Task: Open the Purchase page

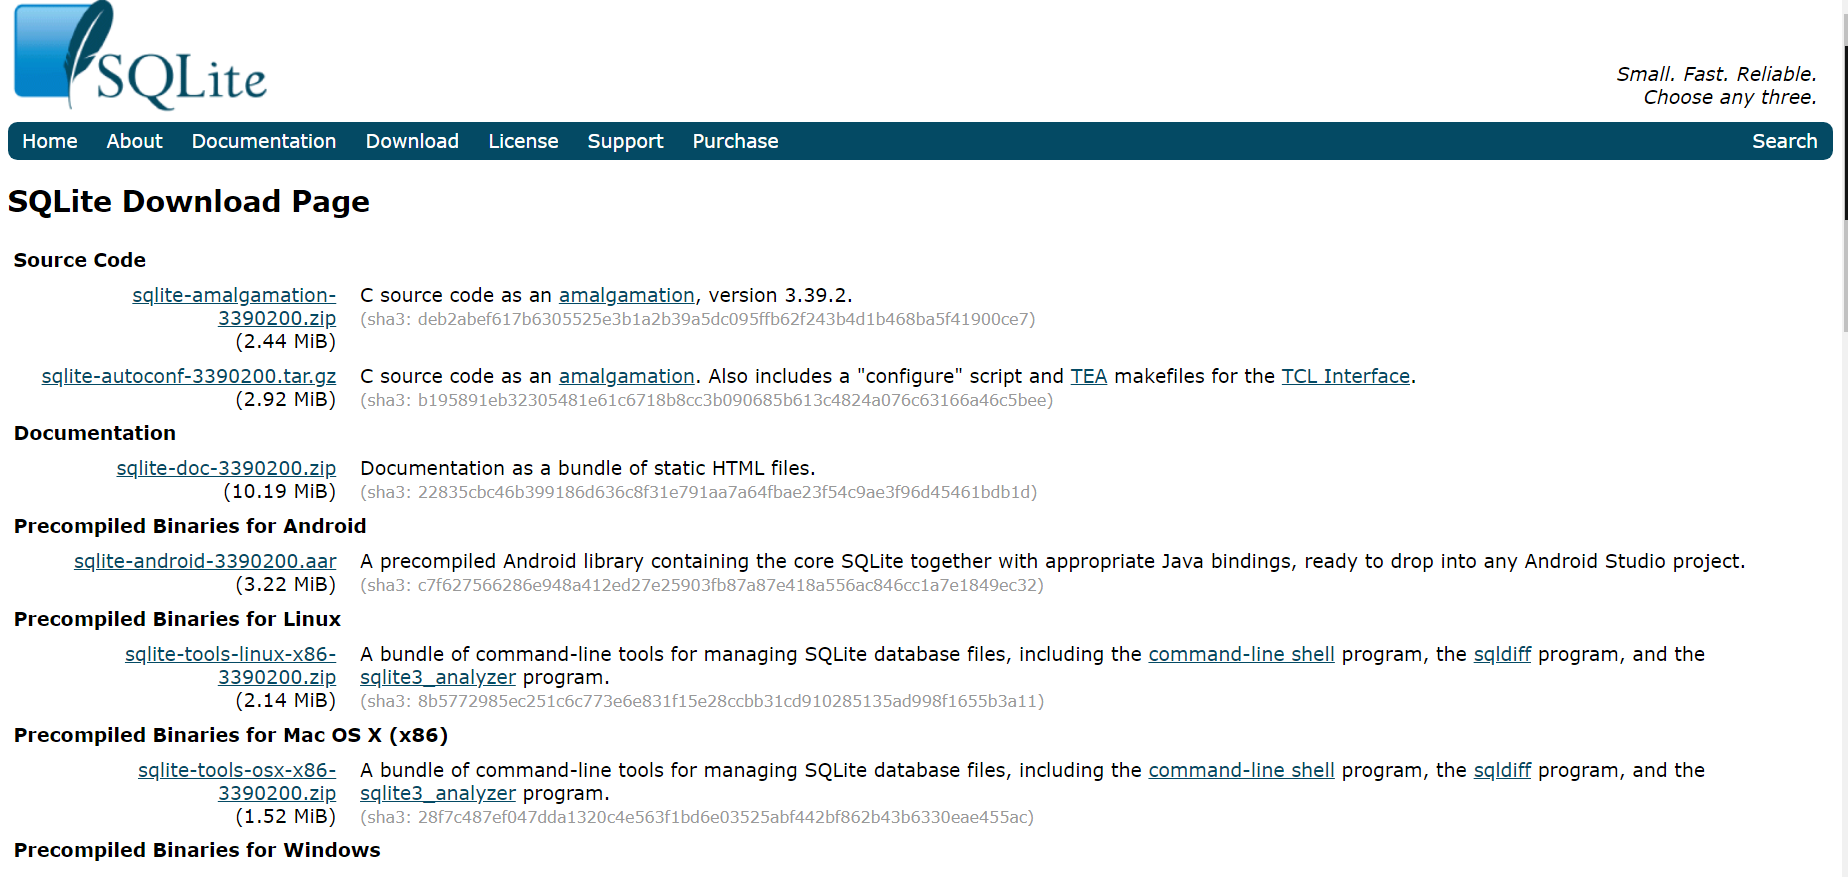Action: coord(734,141)
